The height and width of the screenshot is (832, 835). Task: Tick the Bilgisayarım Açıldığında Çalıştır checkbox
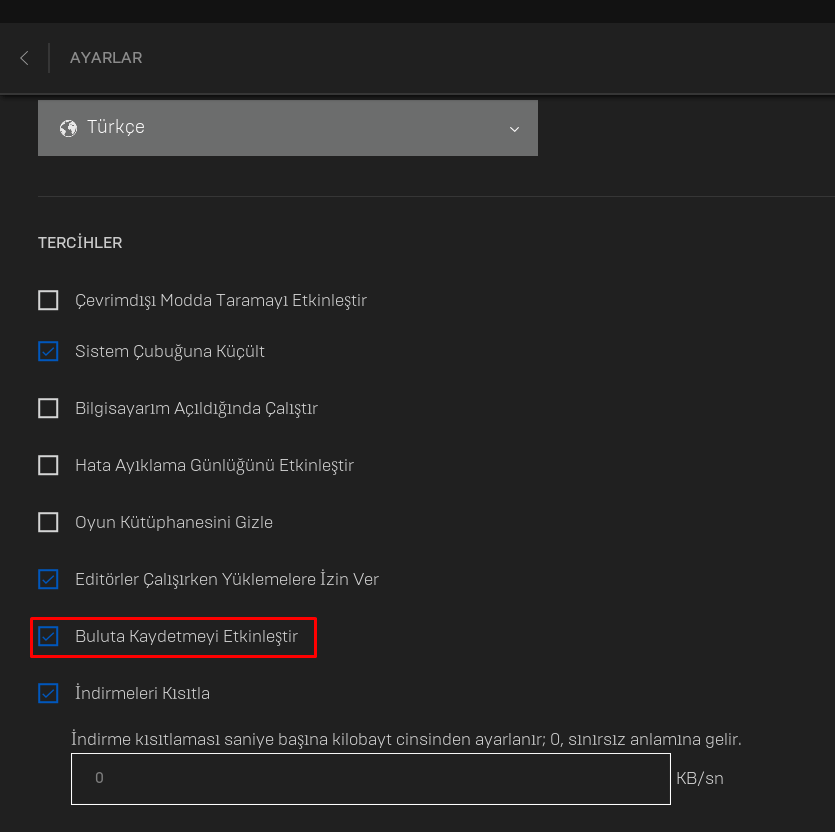pyautogui.click(x=48, y=408)
